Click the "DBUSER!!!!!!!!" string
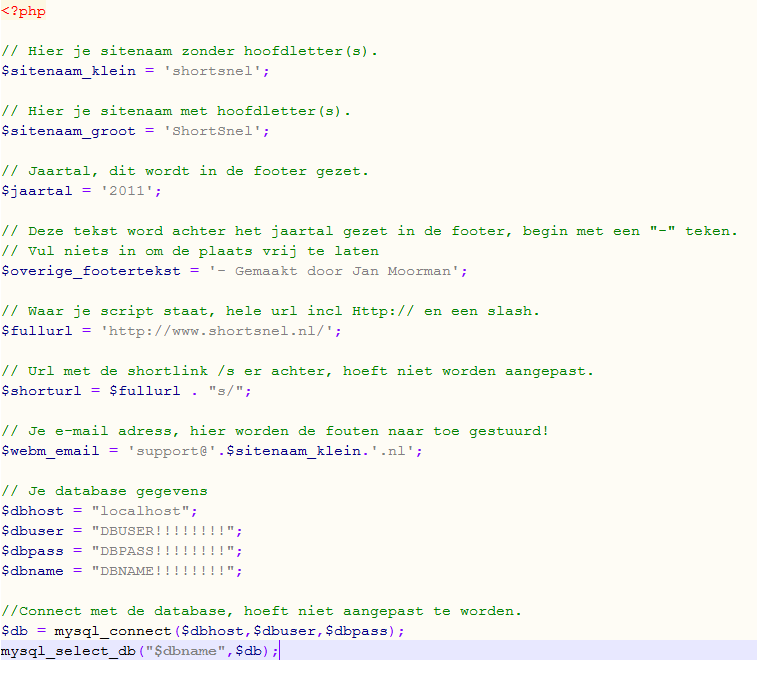 (x=163, y=531)
